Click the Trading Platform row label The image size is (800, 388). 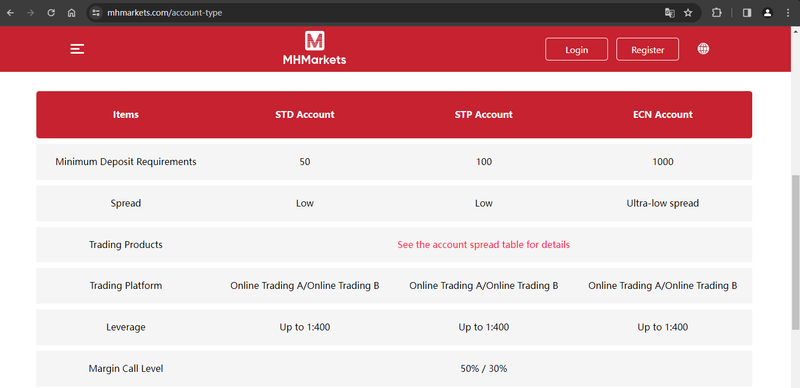click(x=126, y=285)
